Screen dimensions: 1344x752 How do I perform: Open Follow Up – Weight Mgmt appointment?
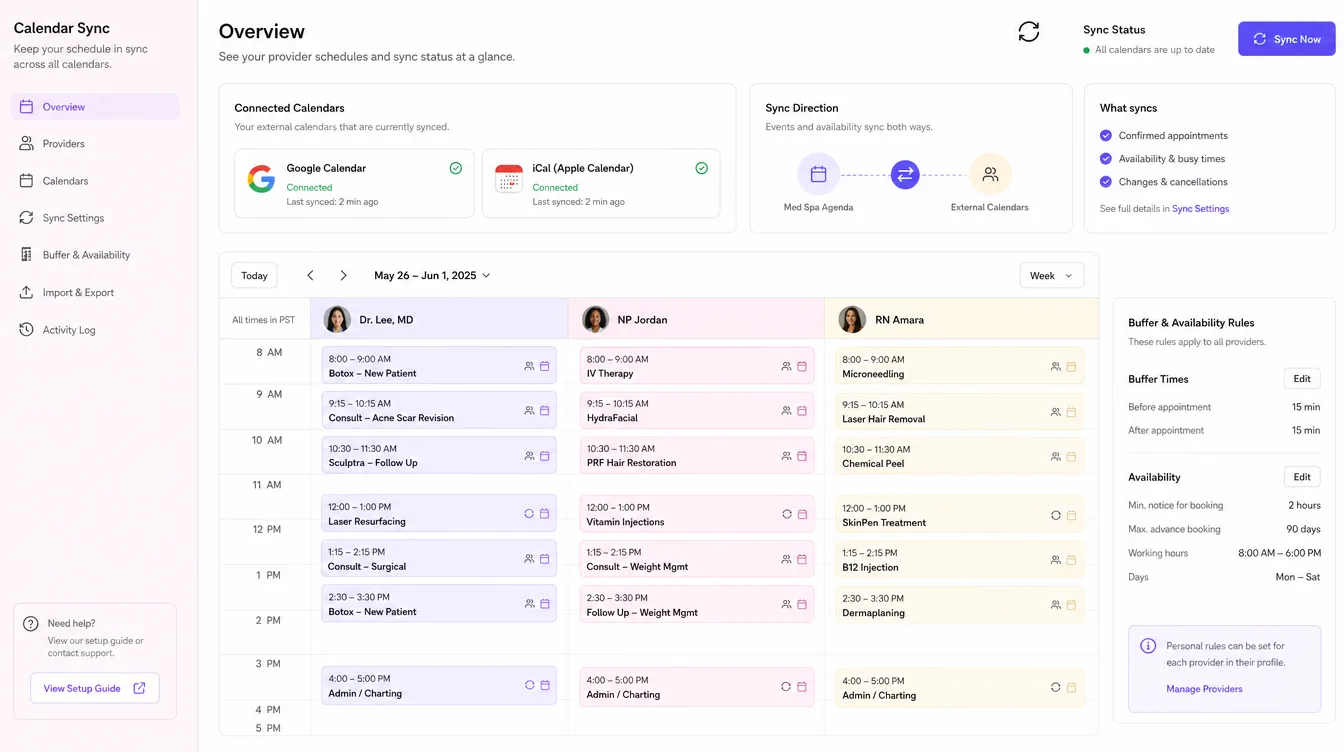(697, 605)
